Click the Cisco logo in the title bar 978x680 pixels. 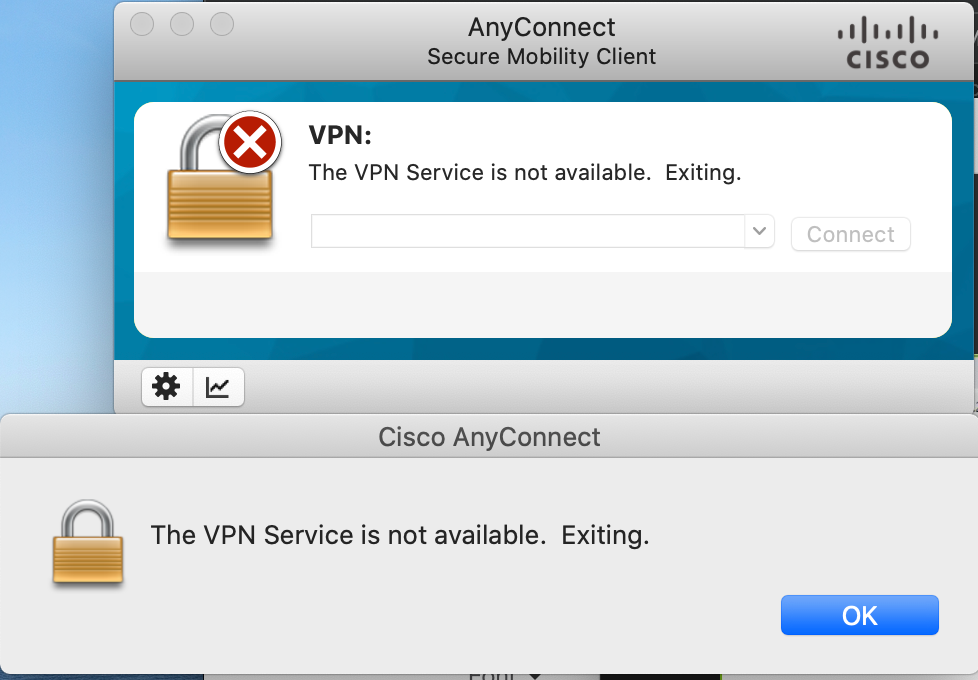coord(888,42)
